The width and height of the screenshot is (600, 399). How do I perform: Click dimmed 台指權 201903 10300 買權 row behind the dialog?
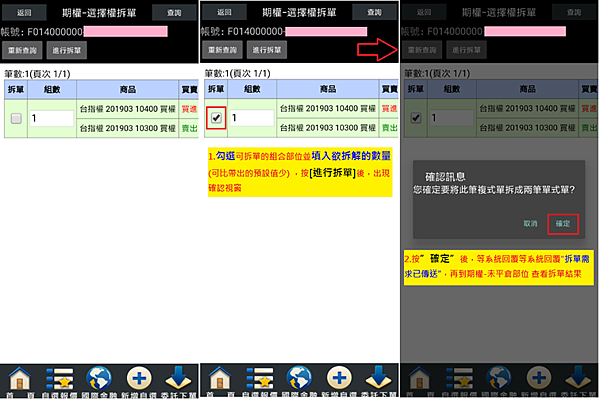pos(528,128)
